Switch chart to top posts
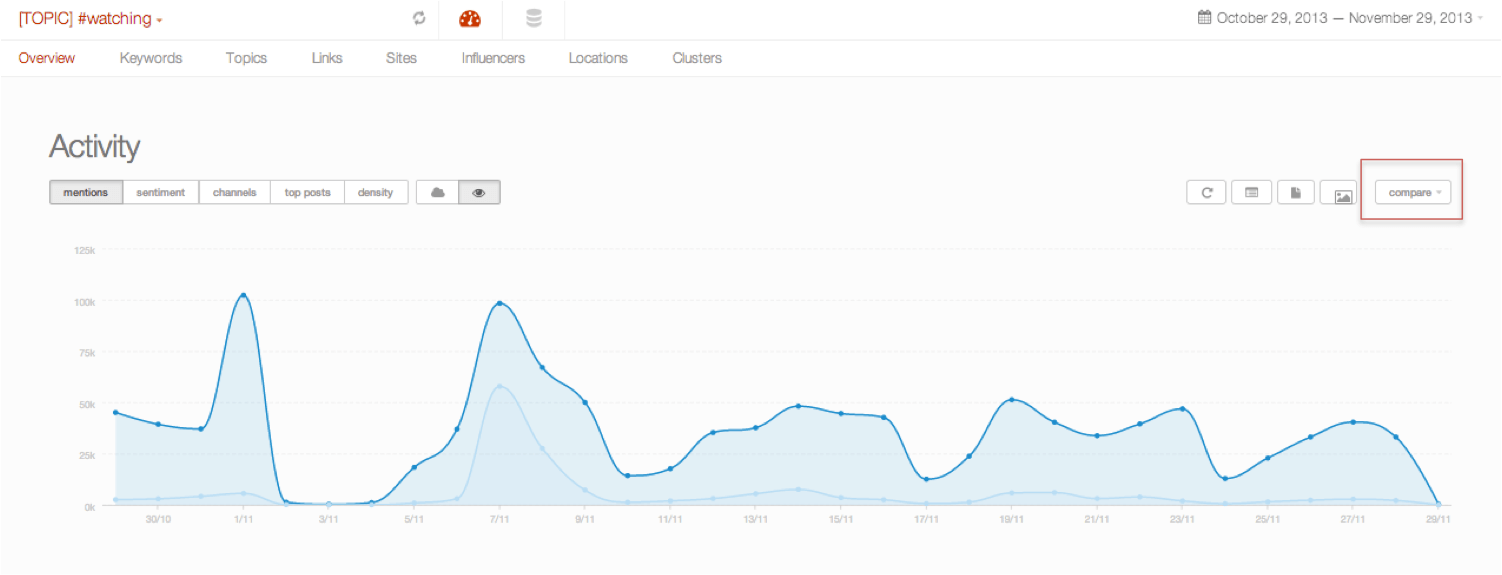 click(x=307, y=192)
